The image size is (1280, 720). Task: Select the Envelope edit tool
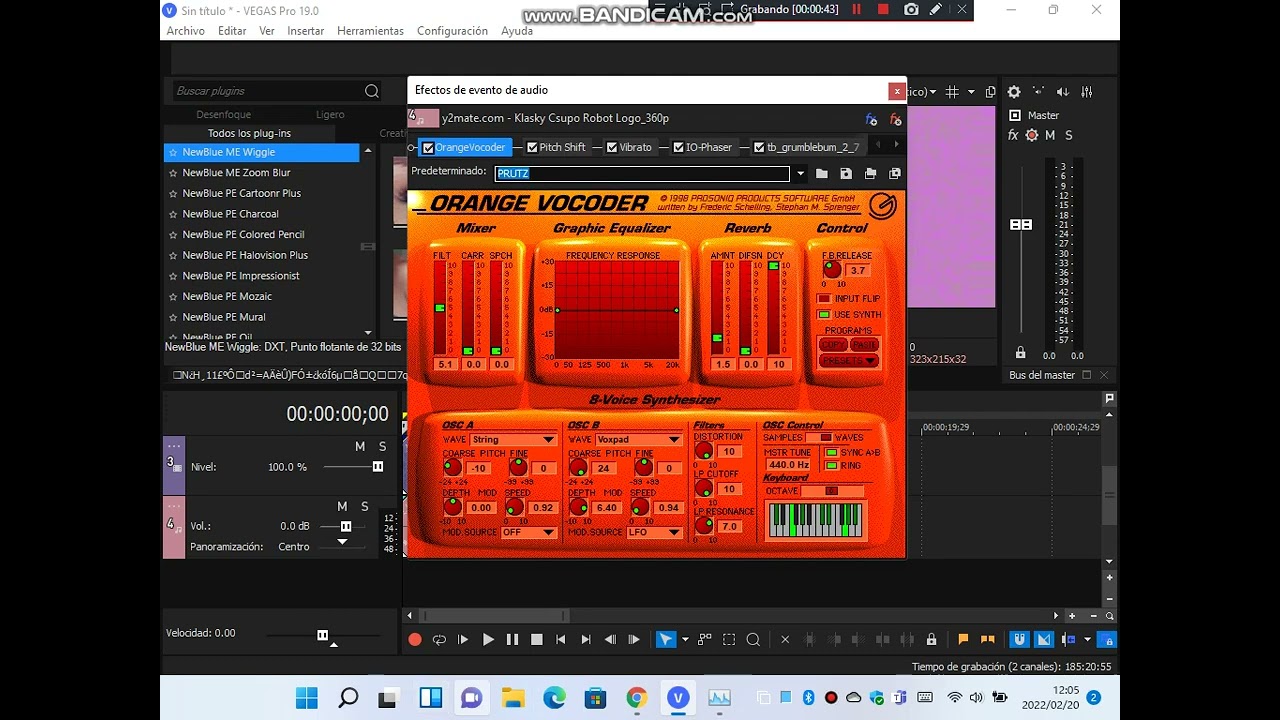coord(705,640)
